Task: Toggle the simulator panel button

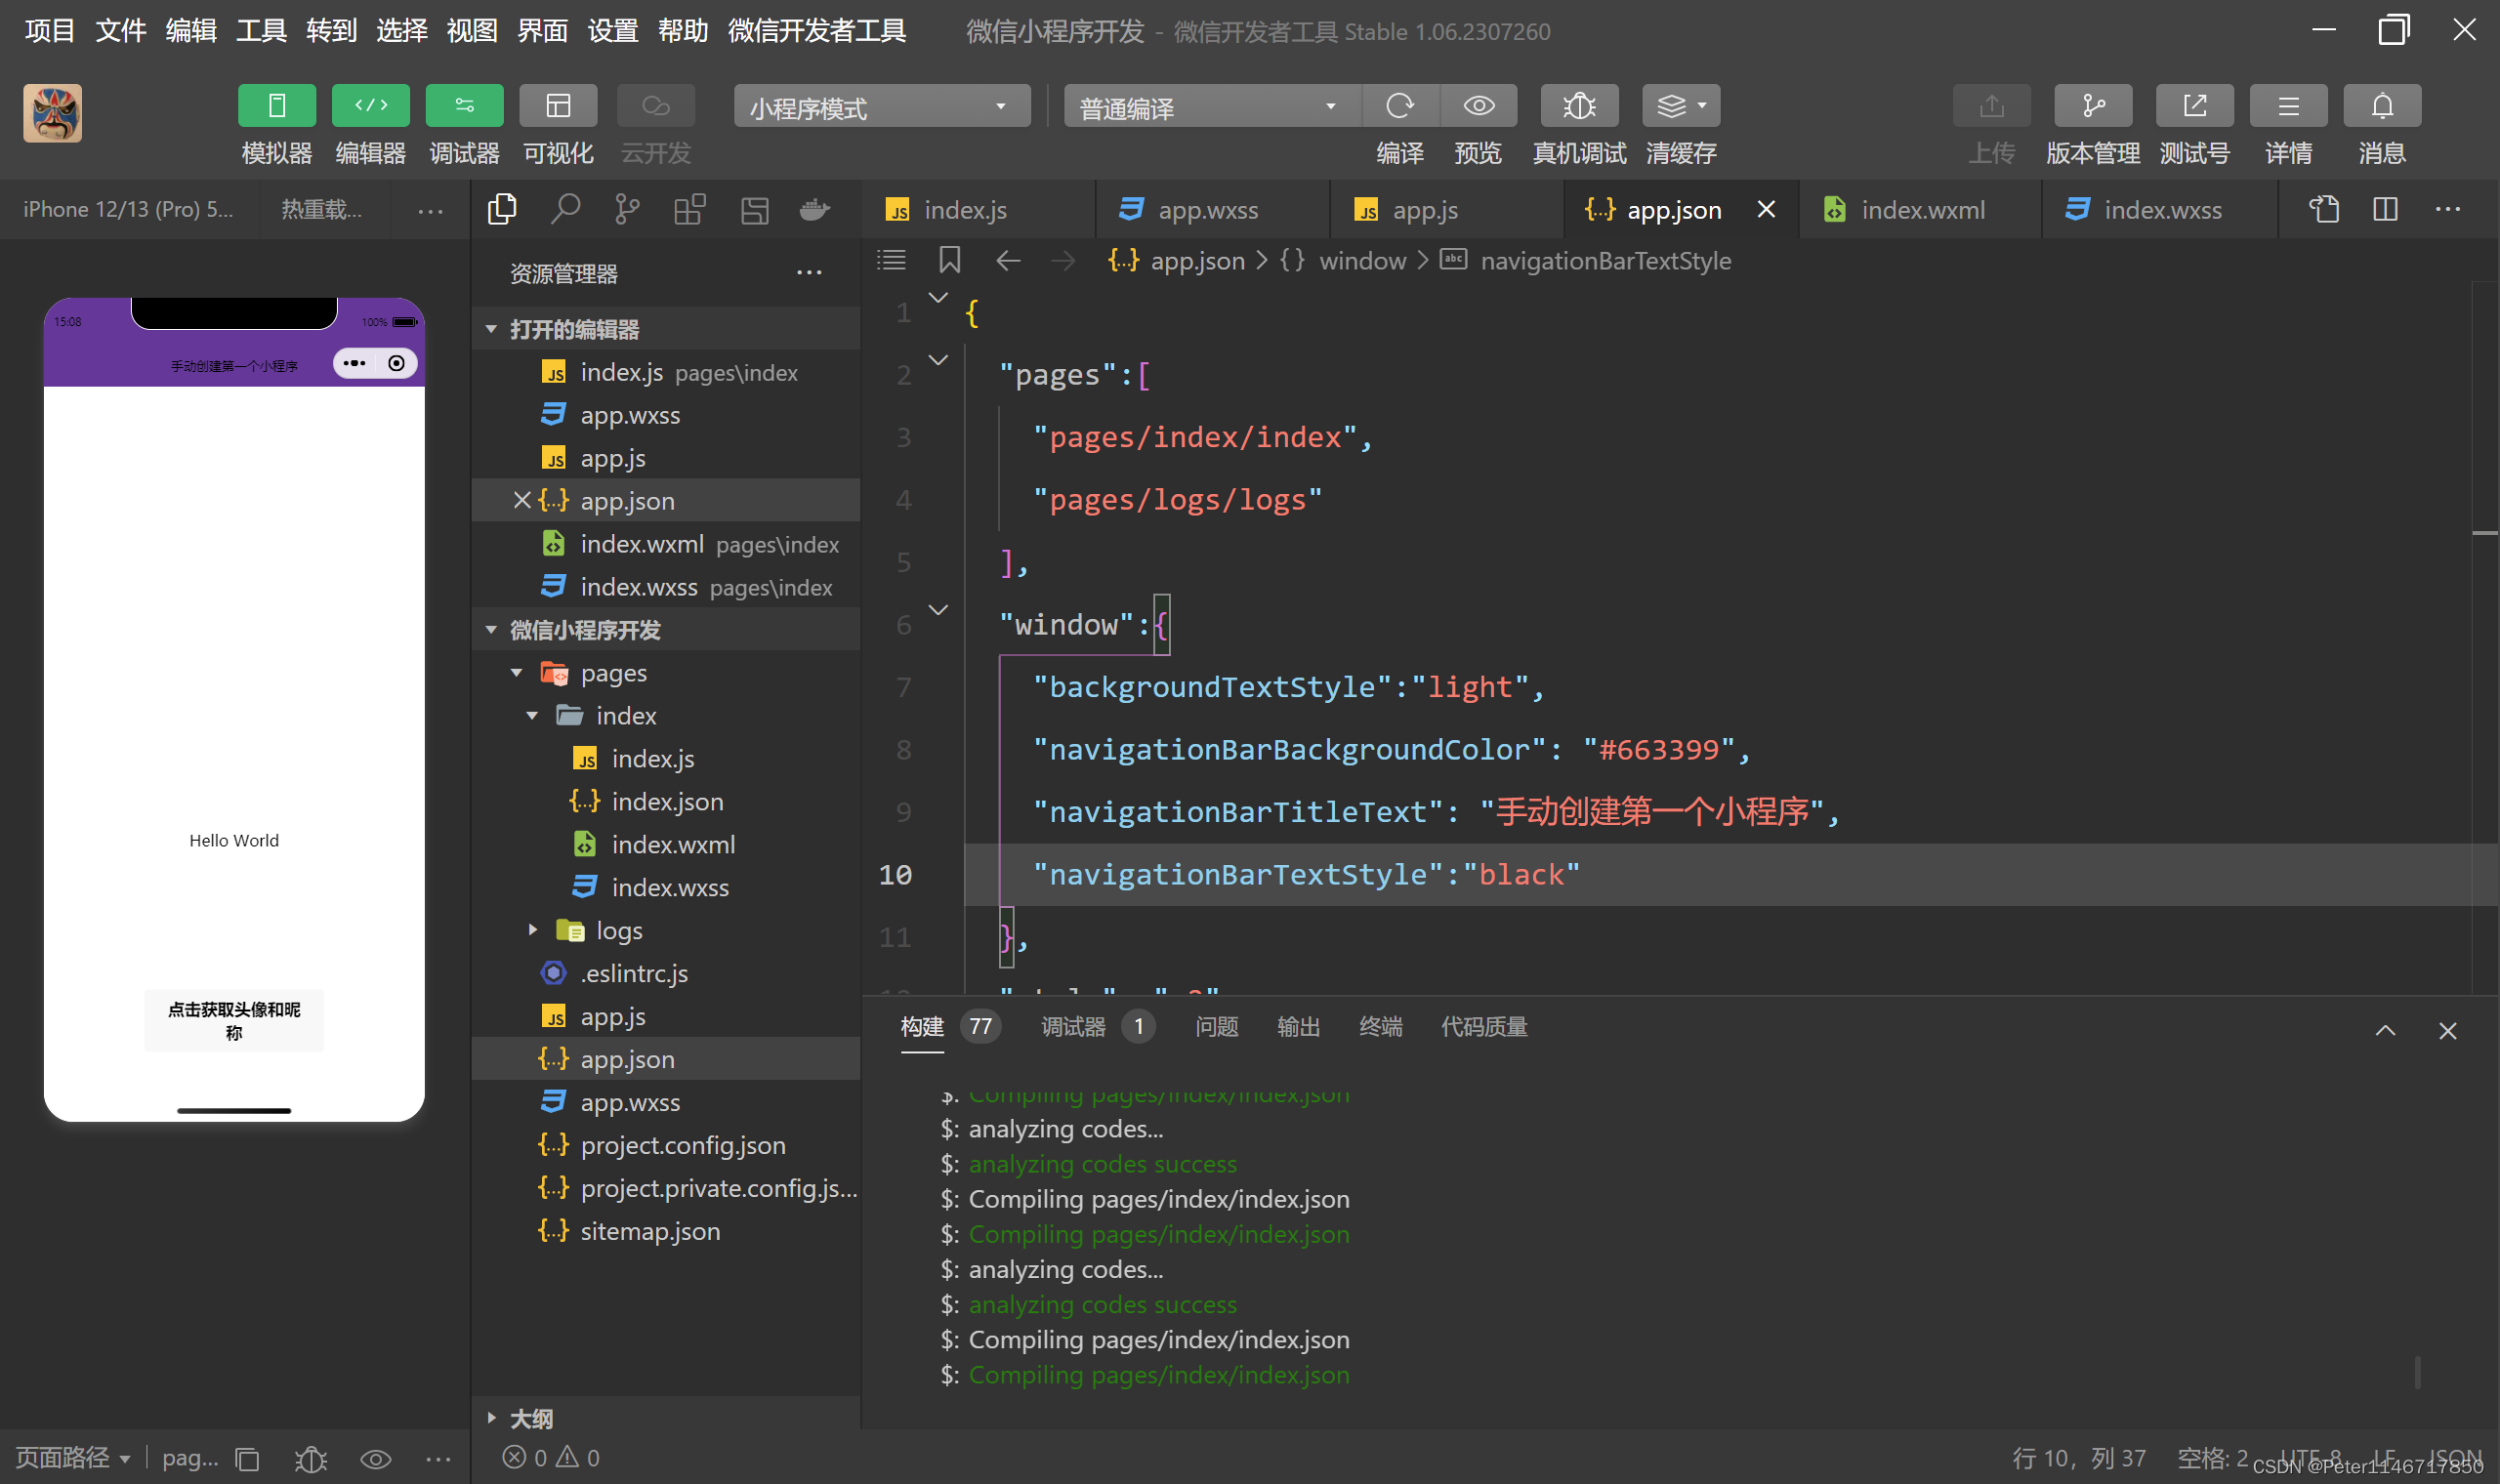Action: coord(277,106)
